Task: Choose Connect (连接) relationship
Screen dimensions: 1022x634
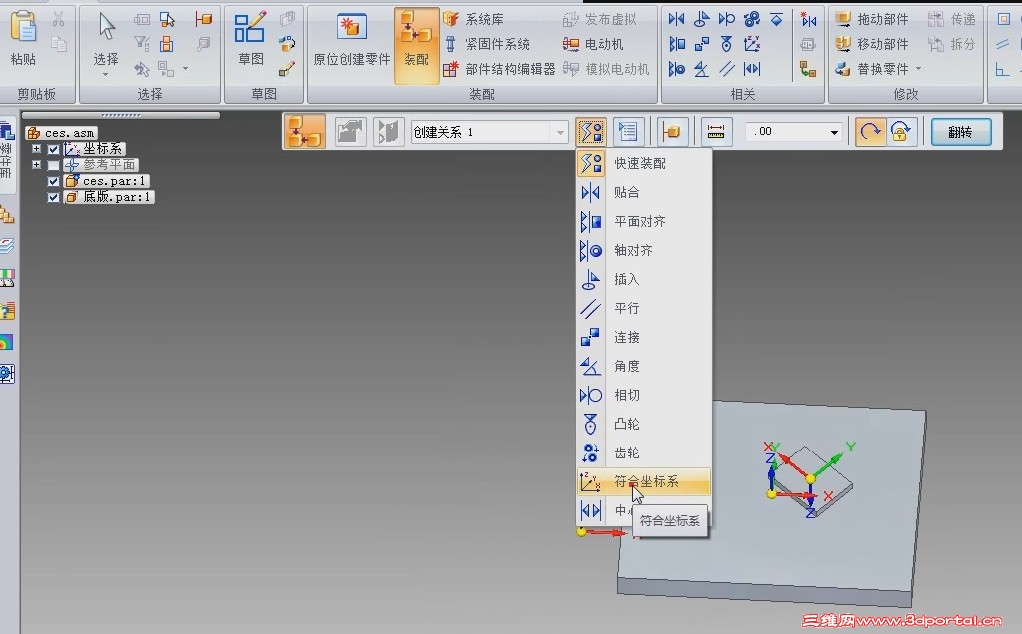Action: pyautogui.click(x=643, y=338)
